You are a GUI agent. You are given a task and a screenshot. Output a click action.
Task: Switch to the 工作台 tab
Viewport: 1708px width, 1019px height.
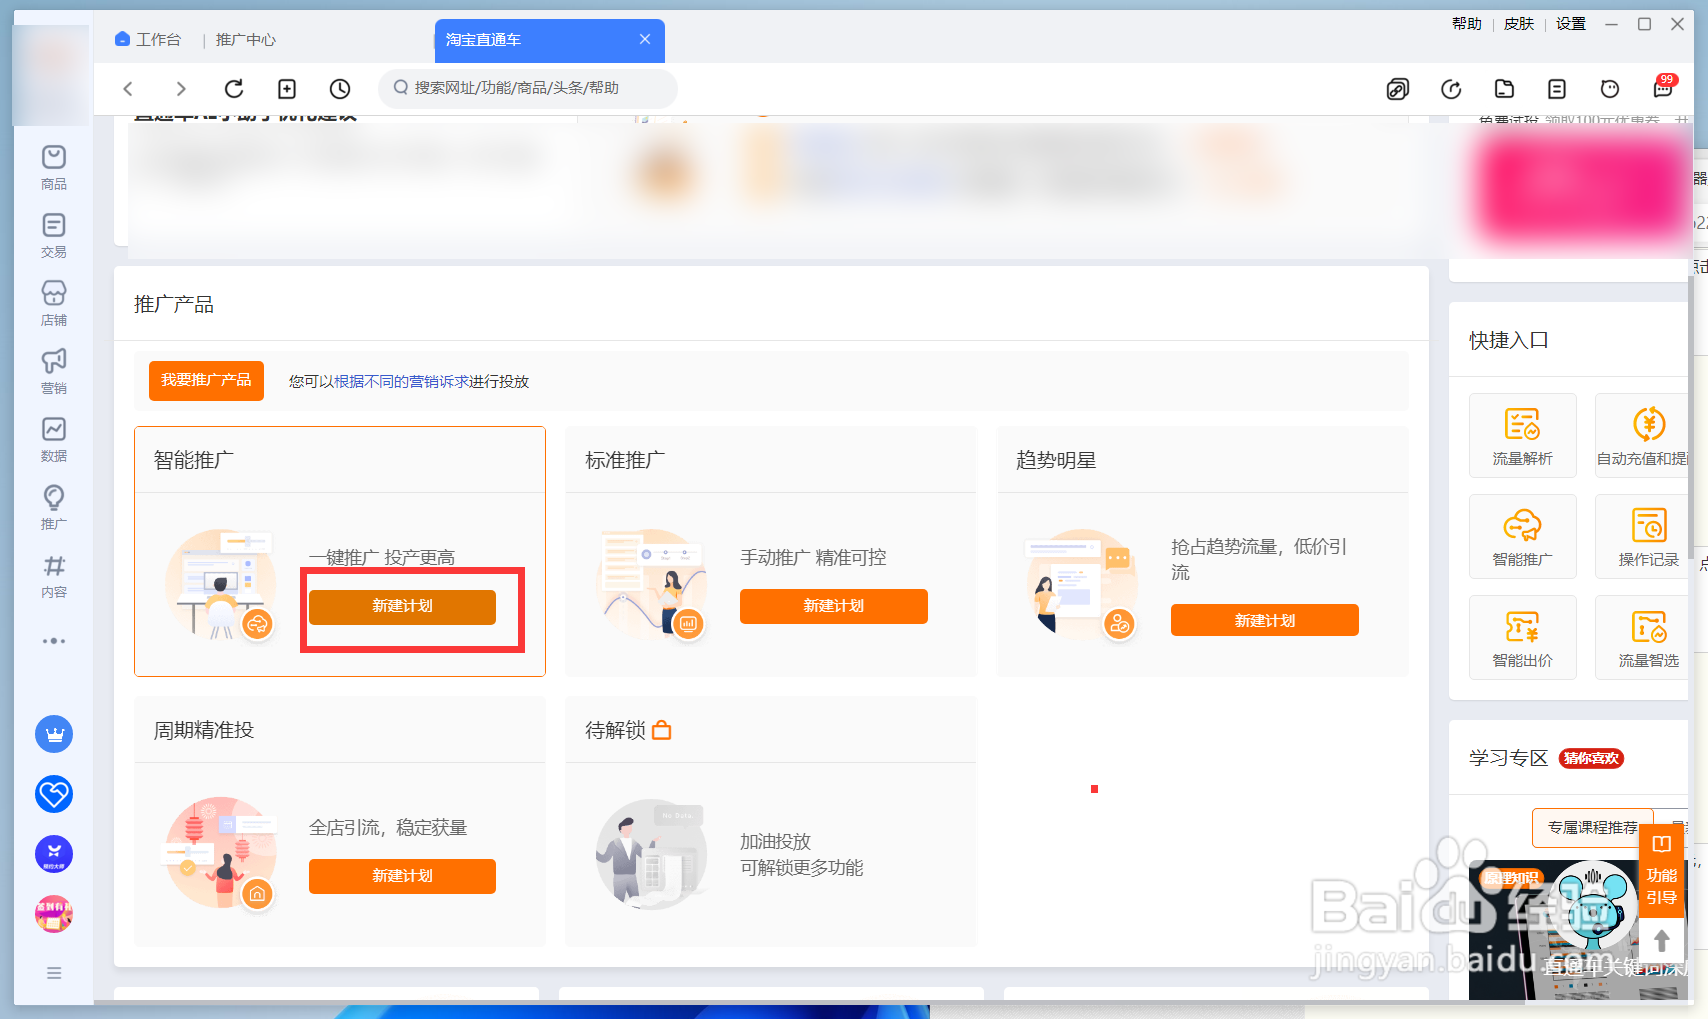(x=148, y=39)
